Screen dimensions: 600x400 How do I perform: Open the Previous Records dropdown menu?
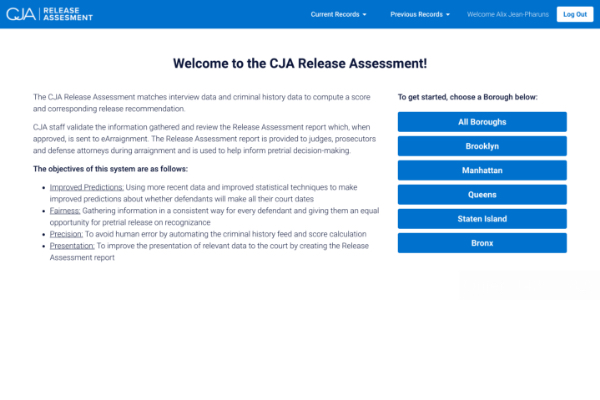(x=420, y=15)
